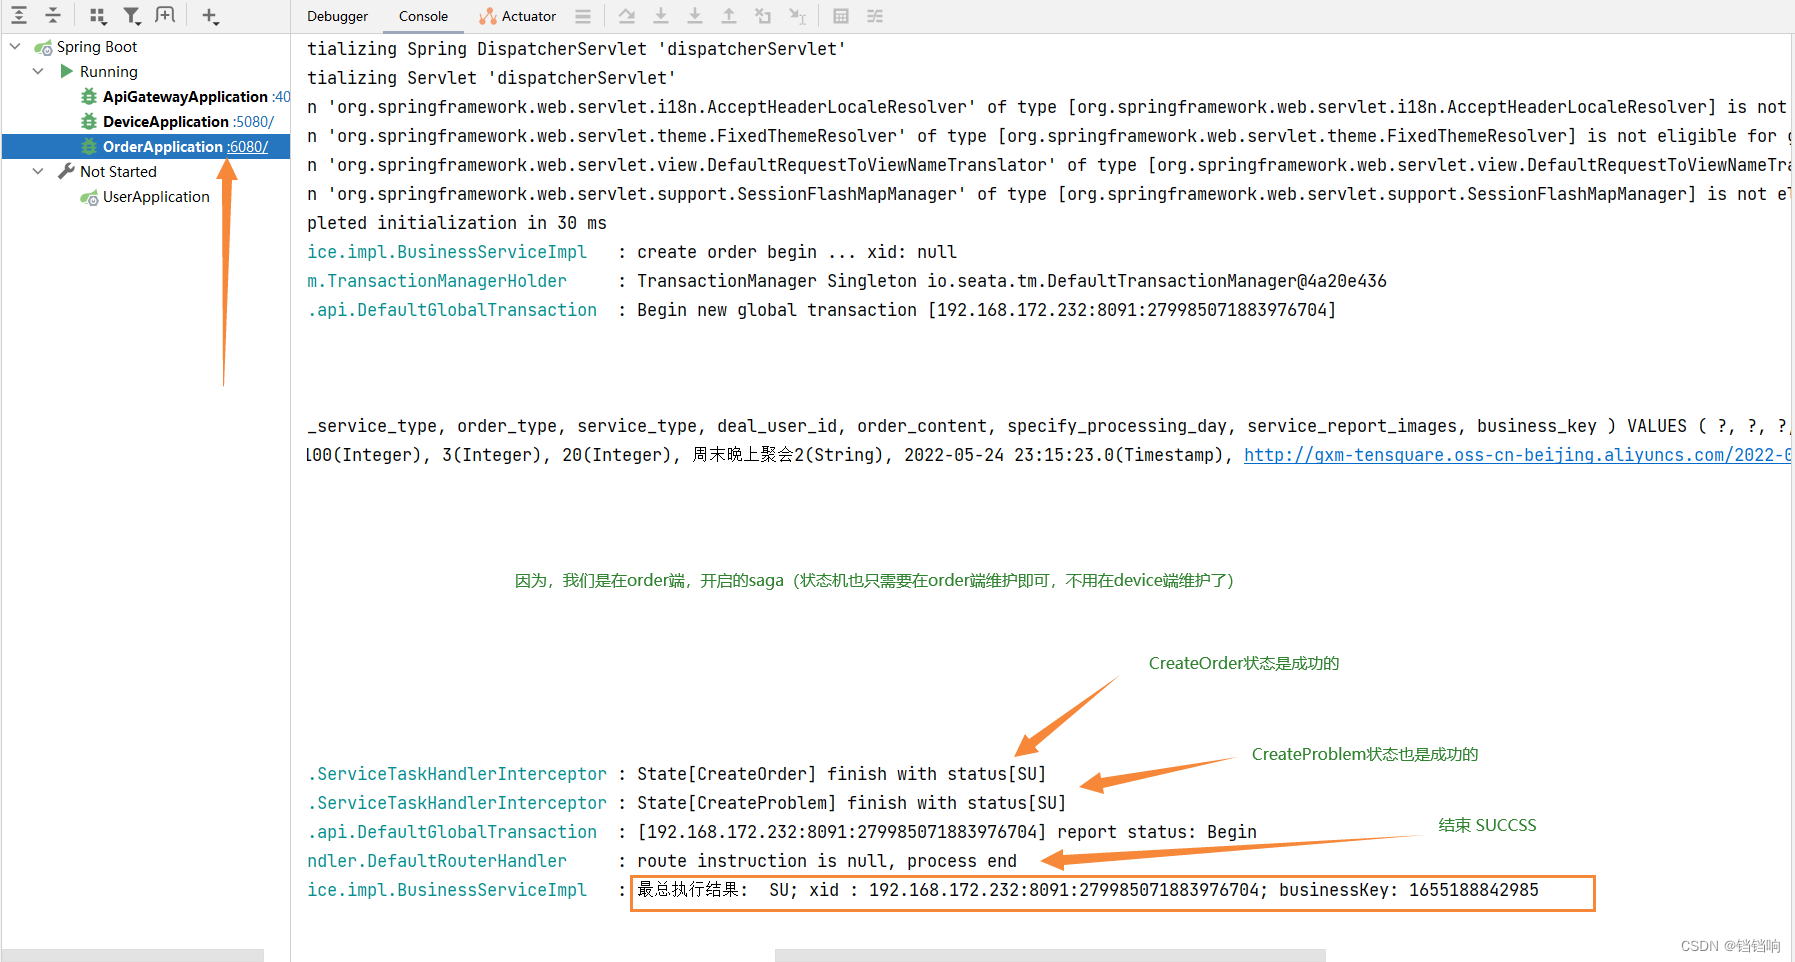The width and height of the screenshot is (1795, 962).
Task: Switch to the Console tab
Action: [x=423, y=16]
